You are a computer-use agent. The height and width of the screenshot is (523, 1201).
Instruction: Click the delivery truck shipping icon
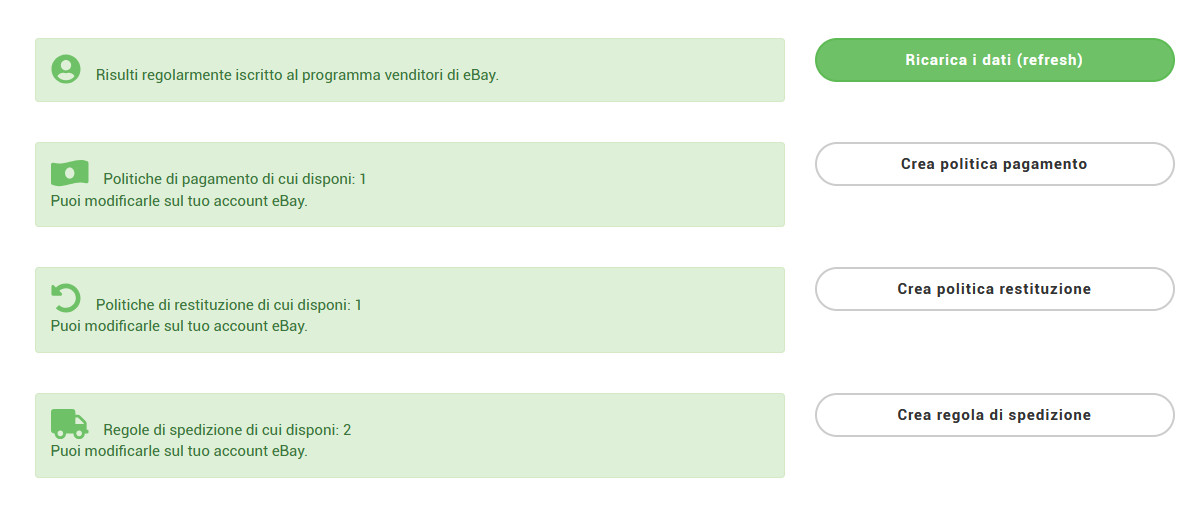click(70, 424)
